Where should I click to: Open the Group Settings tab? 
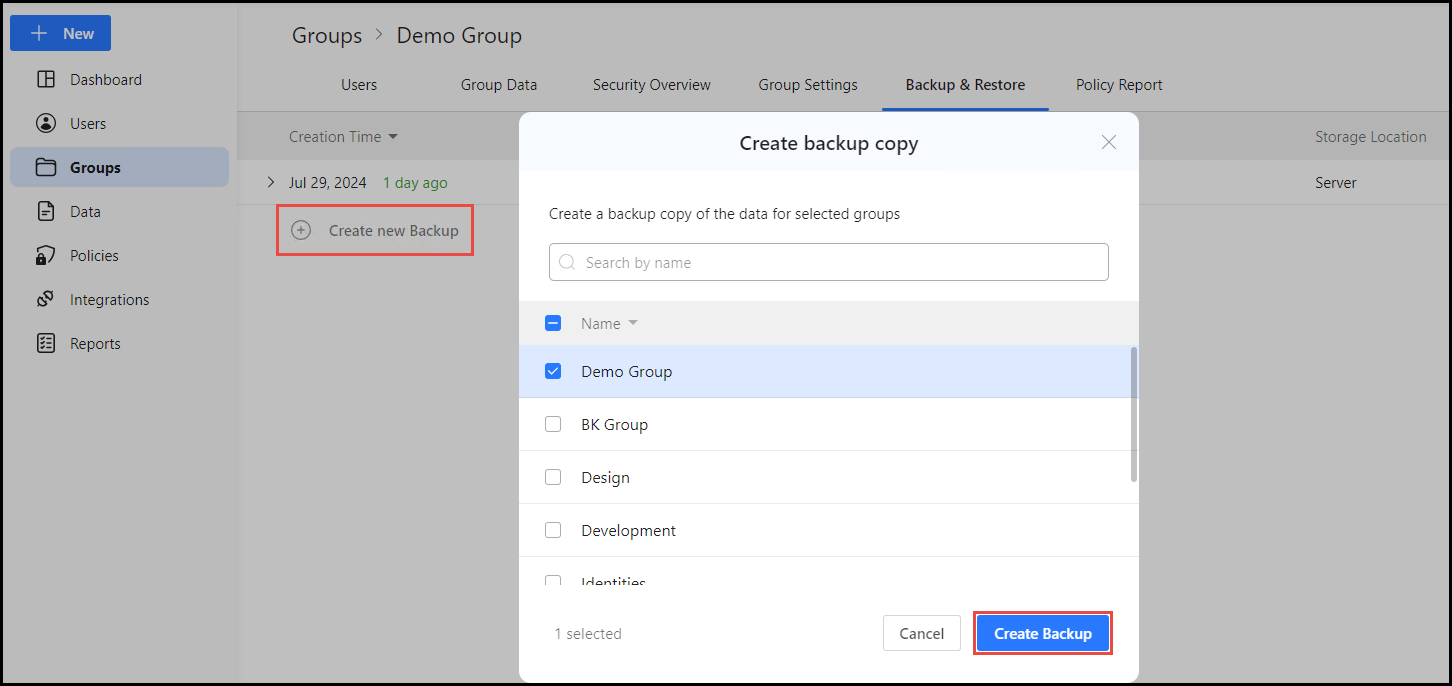[807, 85]
